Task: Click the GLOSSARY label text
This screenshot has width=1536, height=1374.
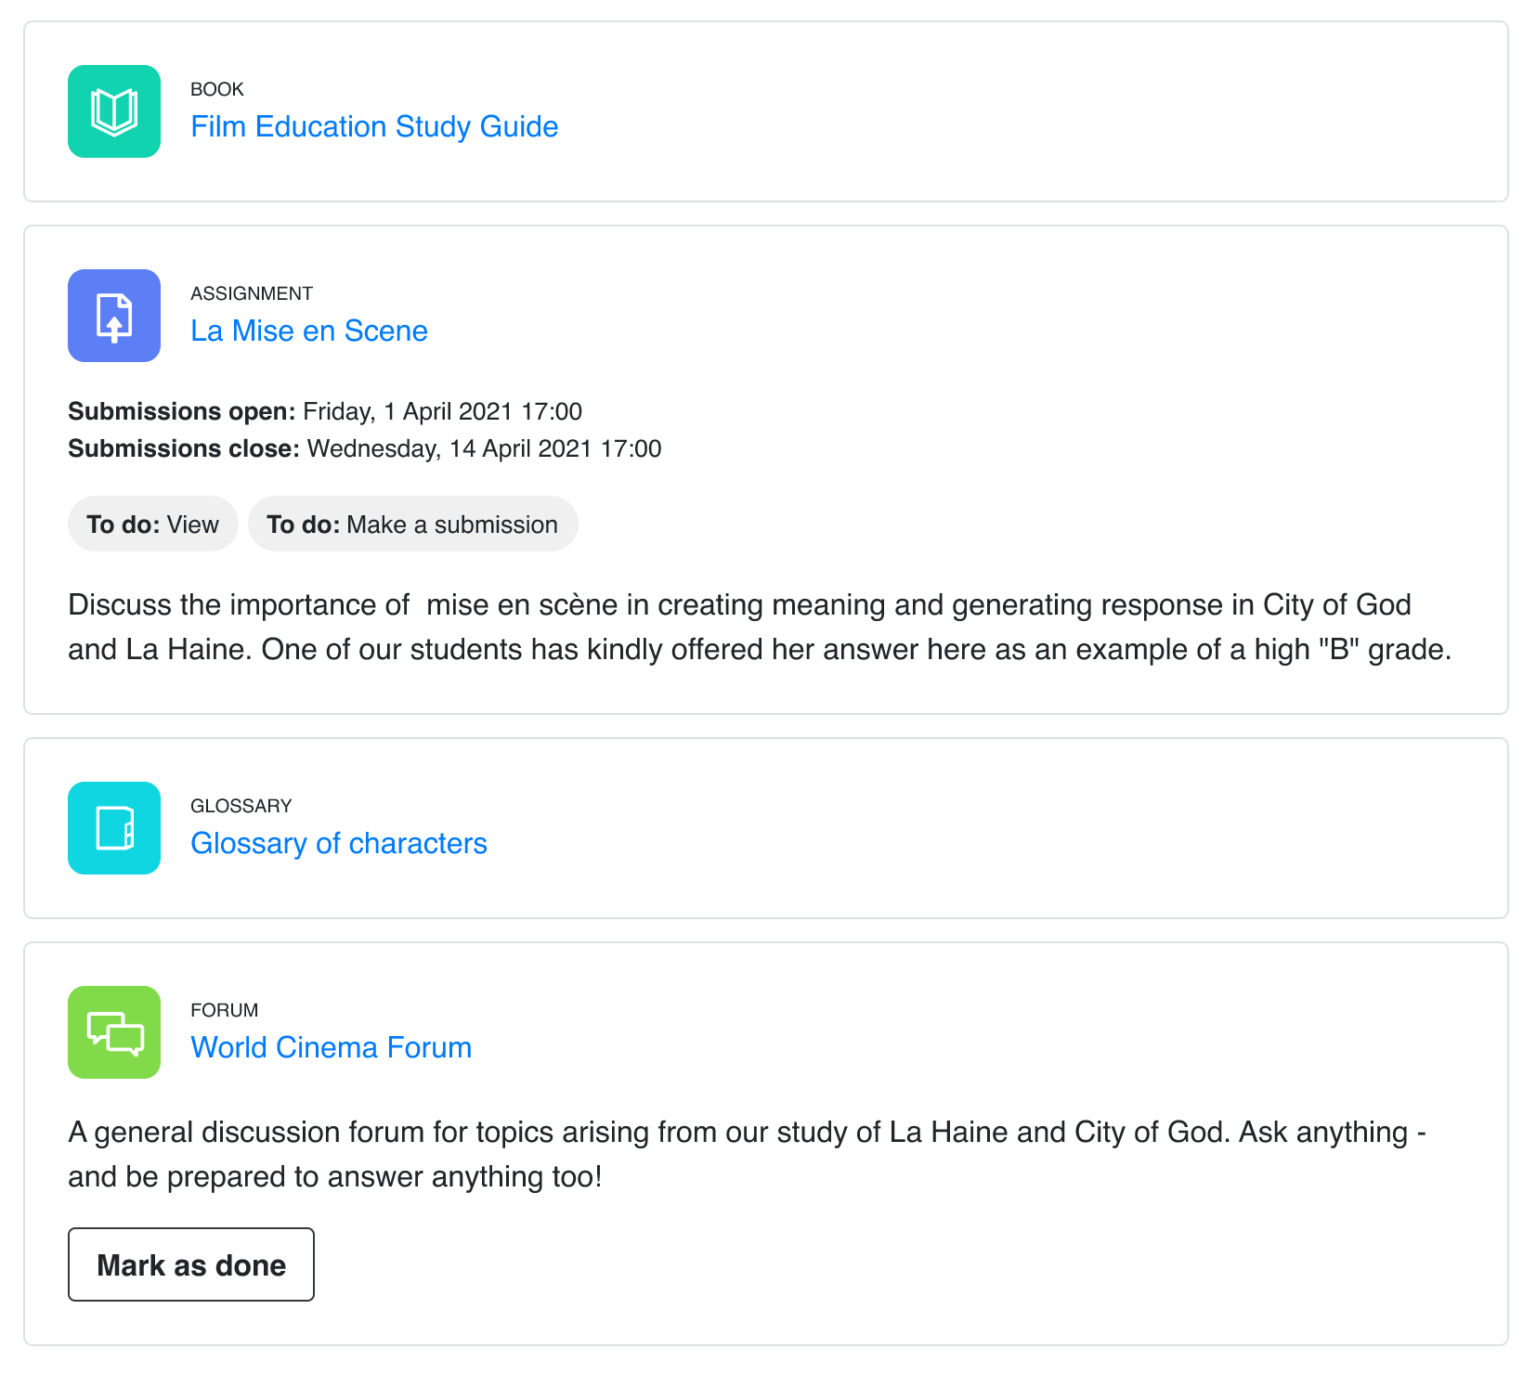Action: click(x=241, y=806)
